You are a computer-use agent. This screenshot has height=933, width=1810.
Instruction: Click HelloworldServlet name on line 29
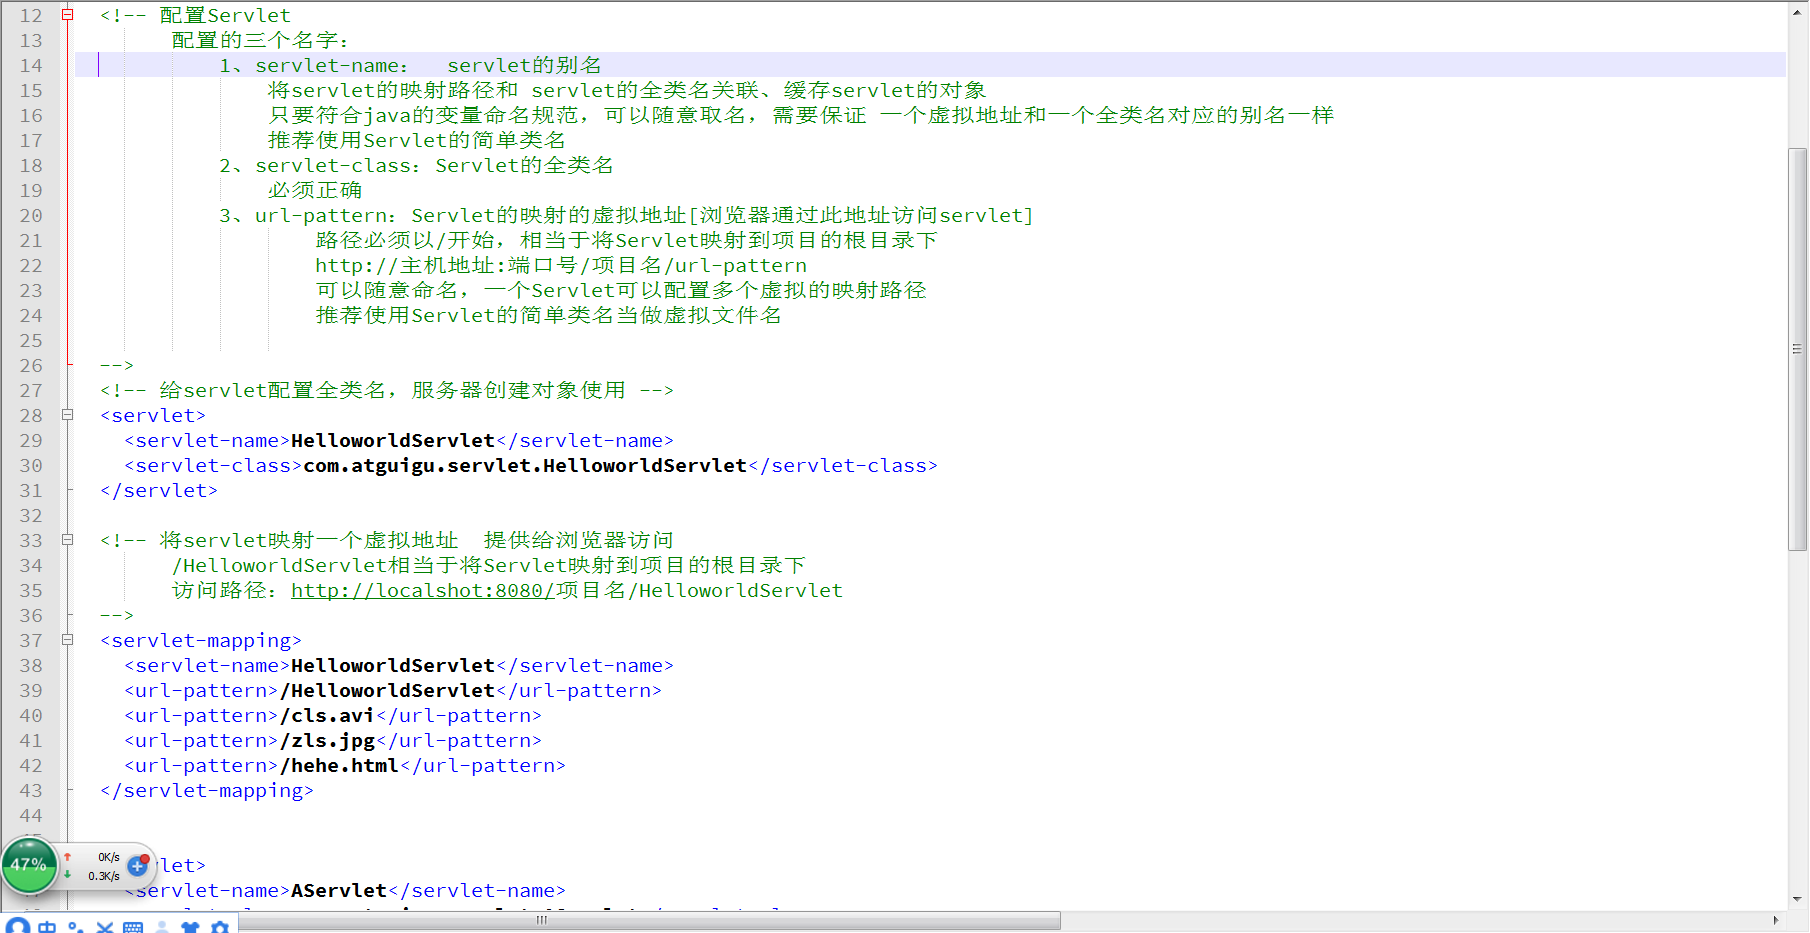(x=393, y=441)
